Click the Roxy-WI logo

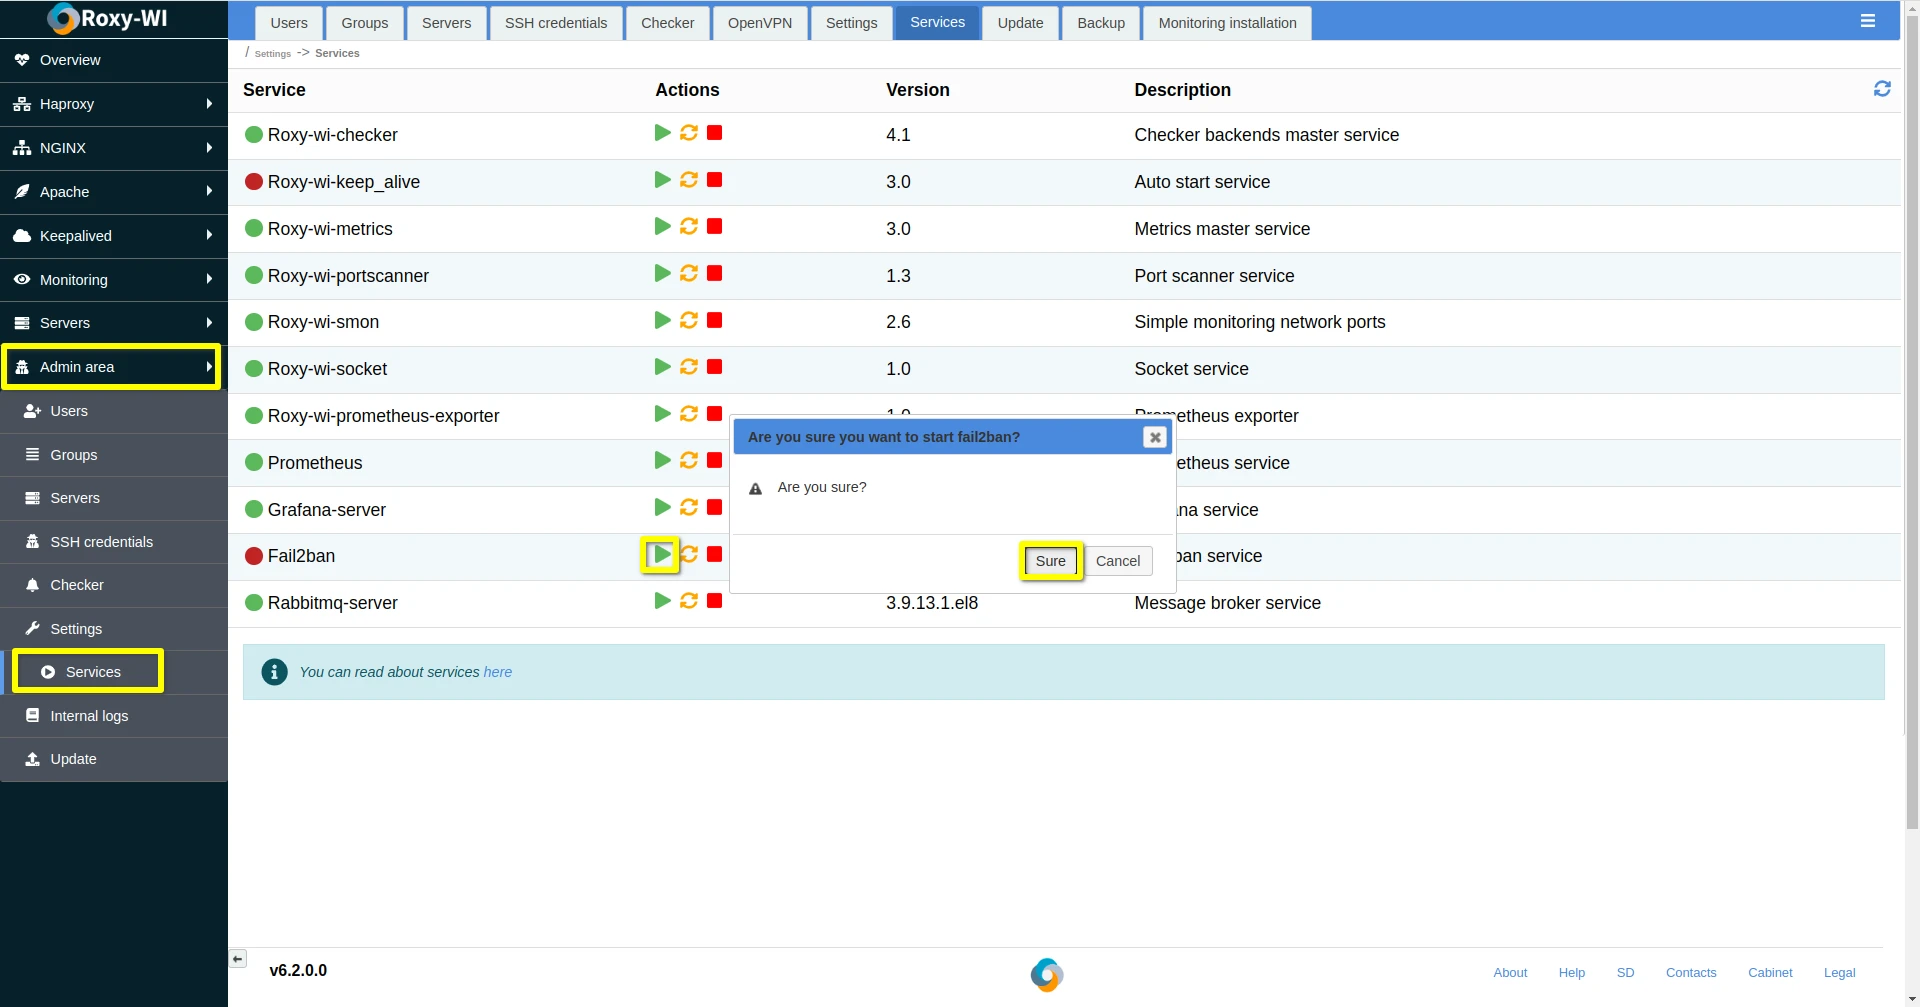(108, 19)
